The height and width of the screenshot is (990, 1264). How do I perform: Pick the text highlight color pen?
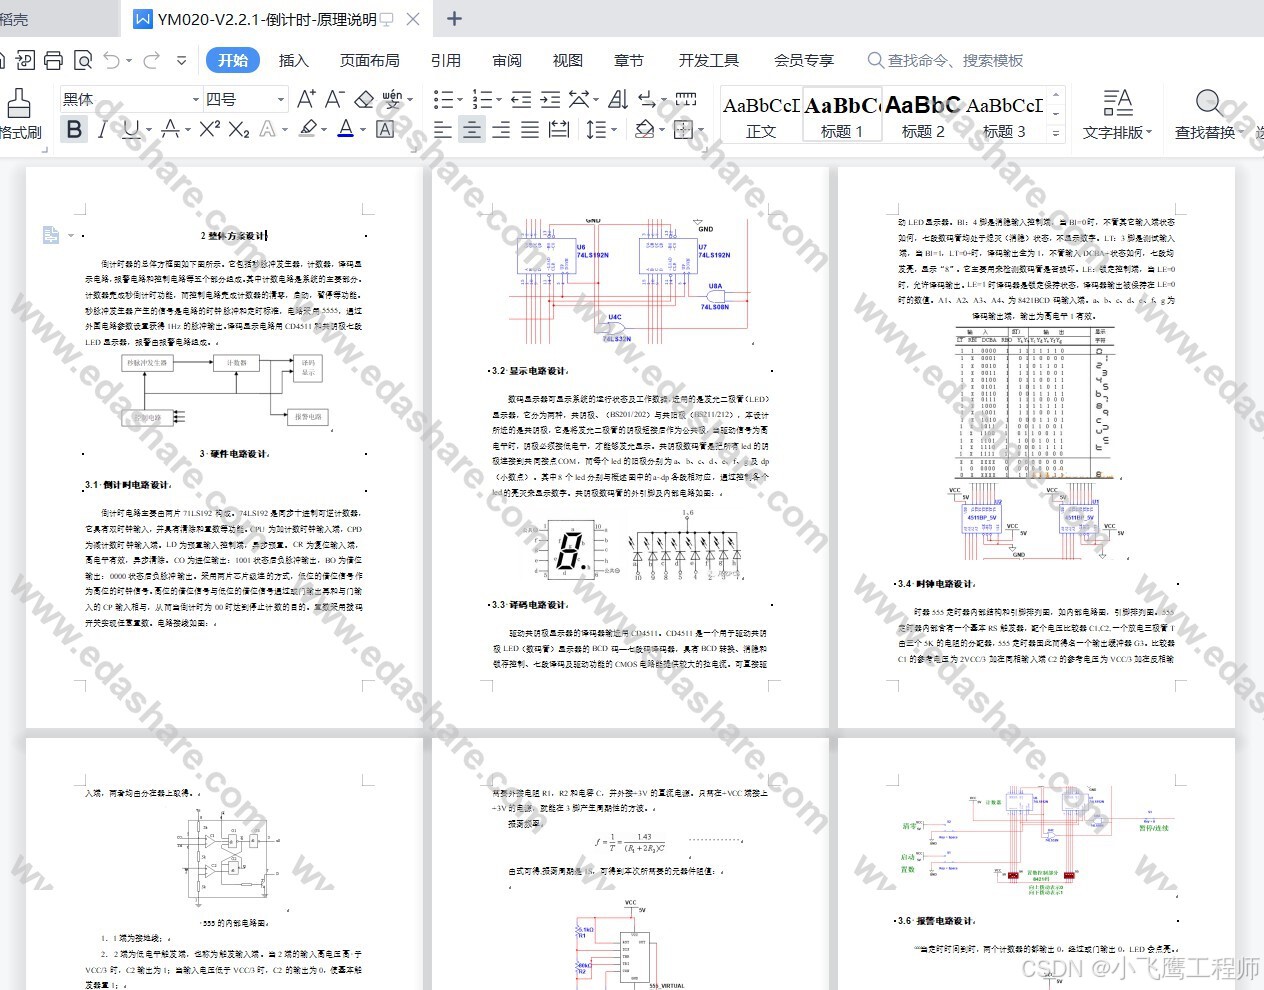tap(308, 129)
